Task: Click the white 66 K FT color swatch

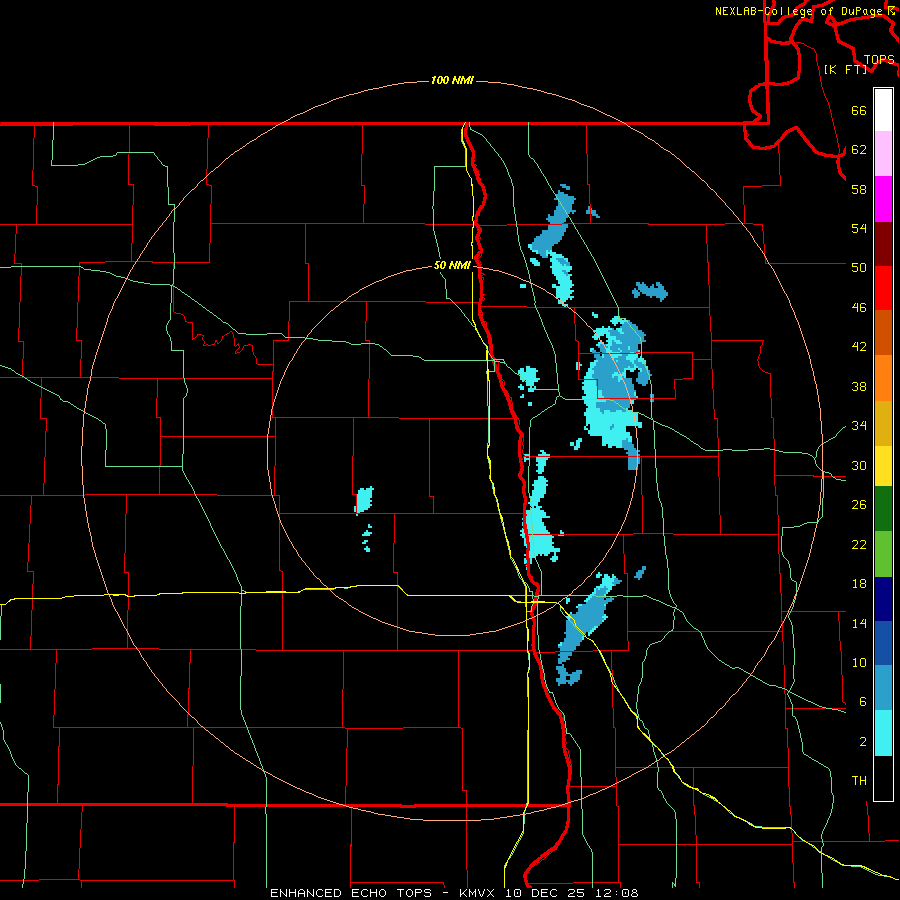Action: [883, 110]
